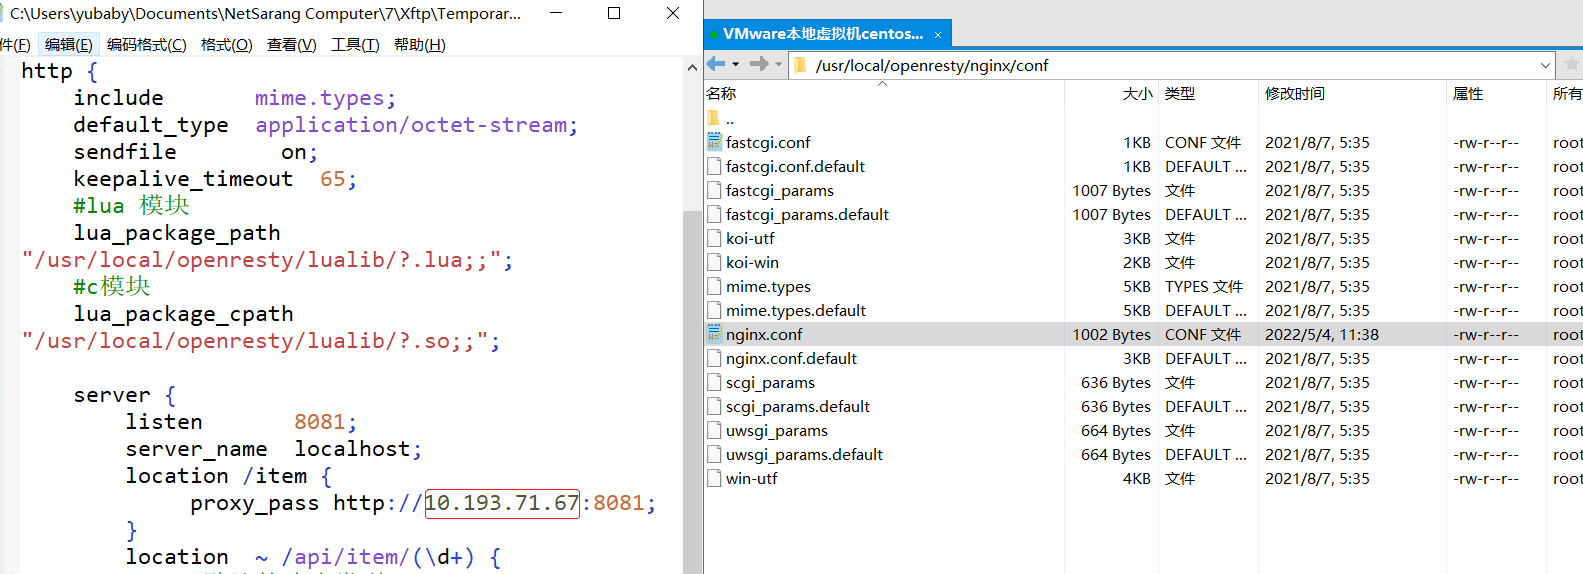This screenshot has width=1583, height=574.
Task: Open the forward history dropdown arrow
Action: (779, 64)
